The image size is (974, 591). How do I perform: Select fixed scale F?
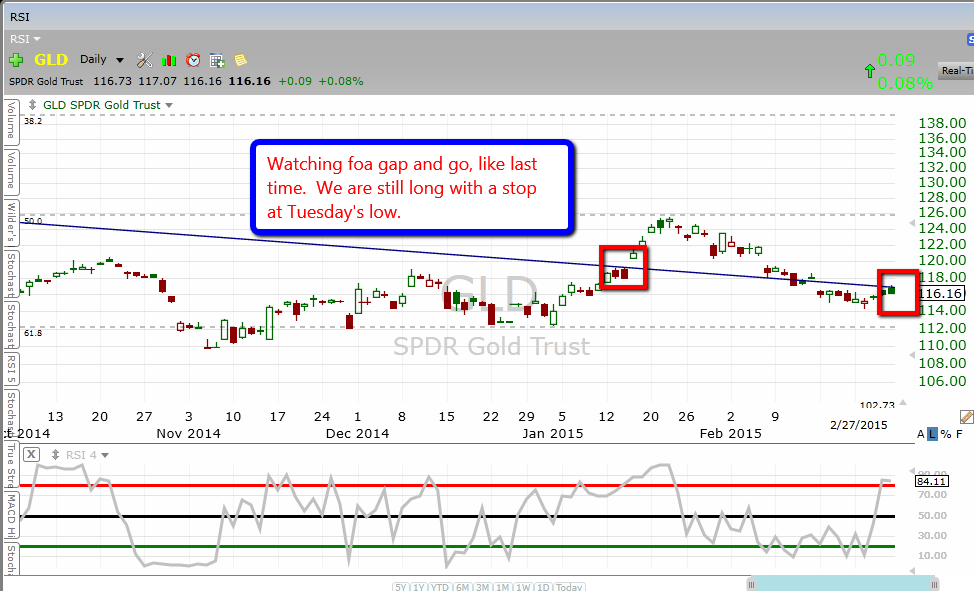[960, 434]
